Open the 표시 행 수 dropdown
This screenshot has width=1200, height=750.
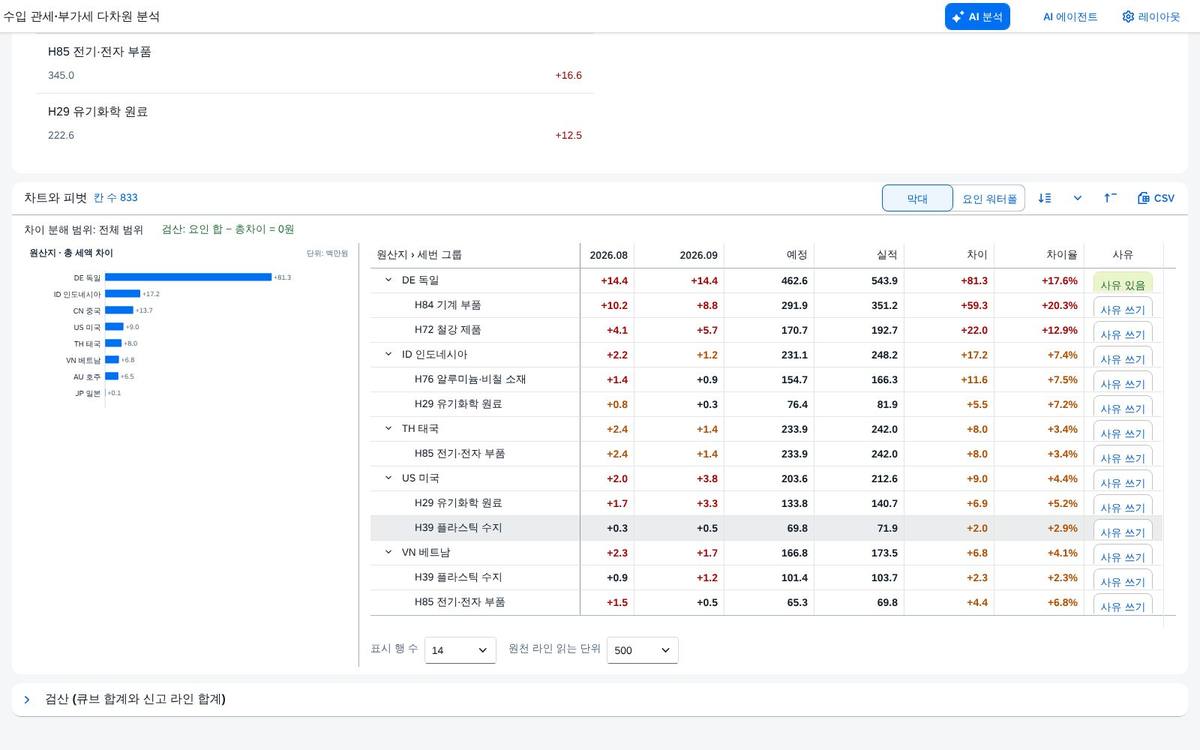tap(460, 650)
